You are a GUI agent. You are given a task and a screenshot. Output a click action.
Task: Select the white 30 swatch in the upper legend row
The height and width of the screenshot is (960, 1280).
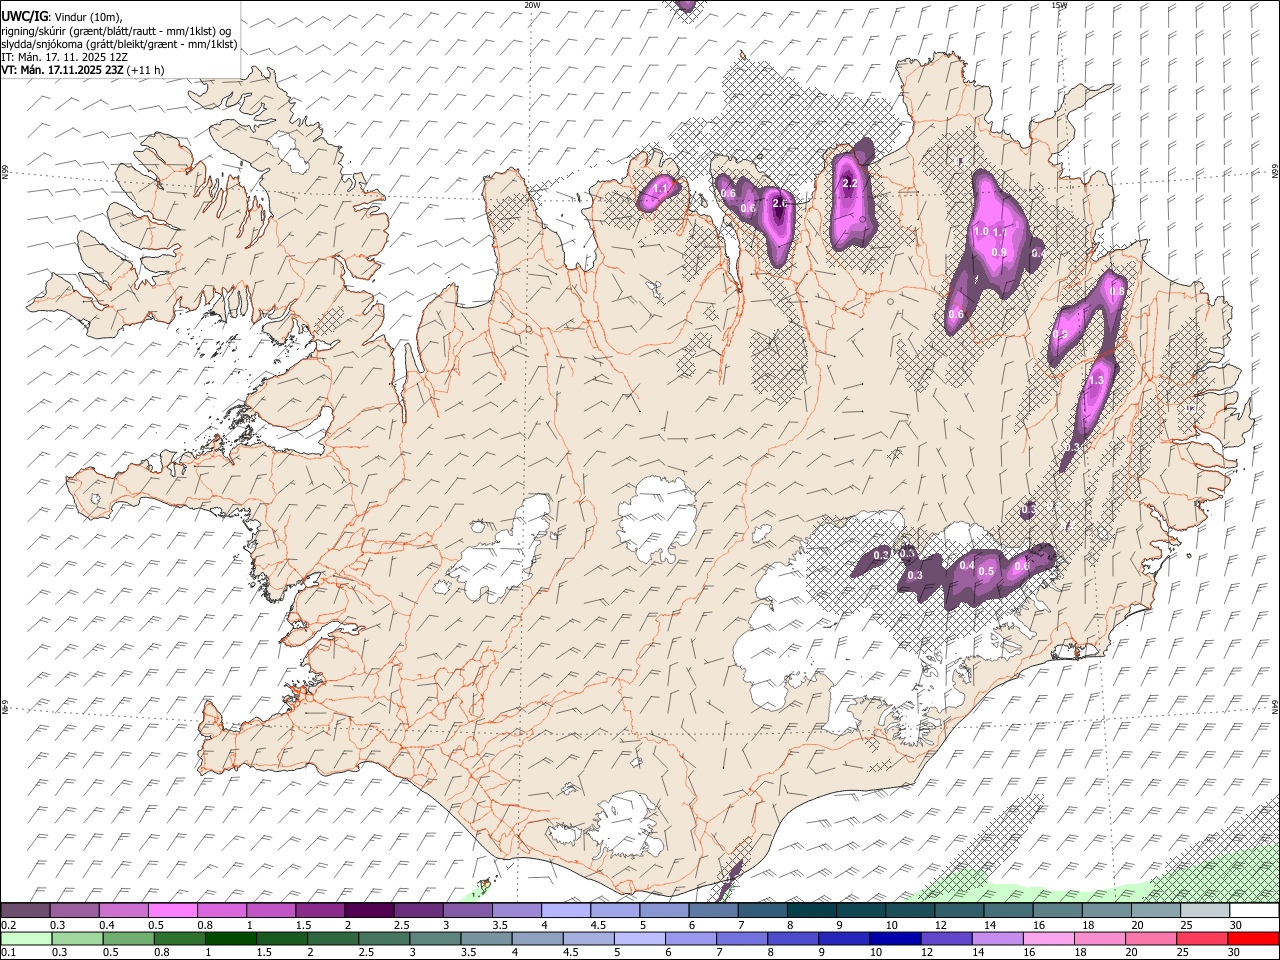click(x=1254, y=911)
